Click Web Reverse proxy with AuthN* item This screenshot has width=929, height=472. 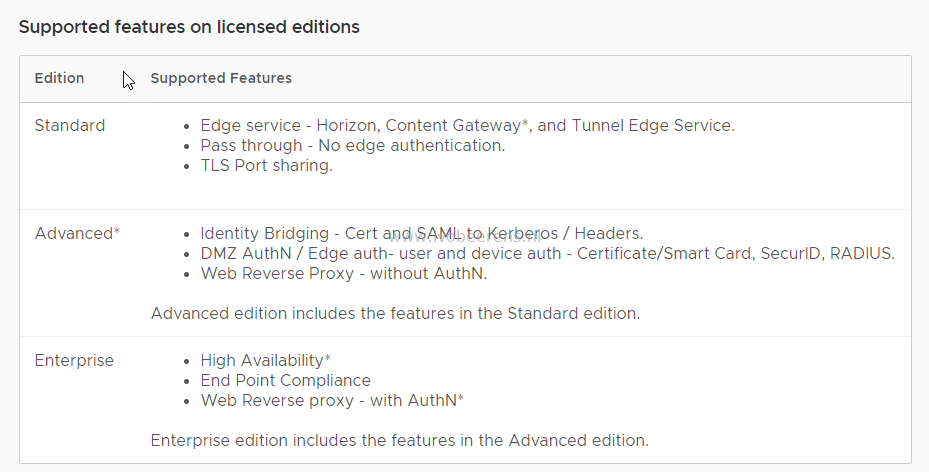click(332, 401)
